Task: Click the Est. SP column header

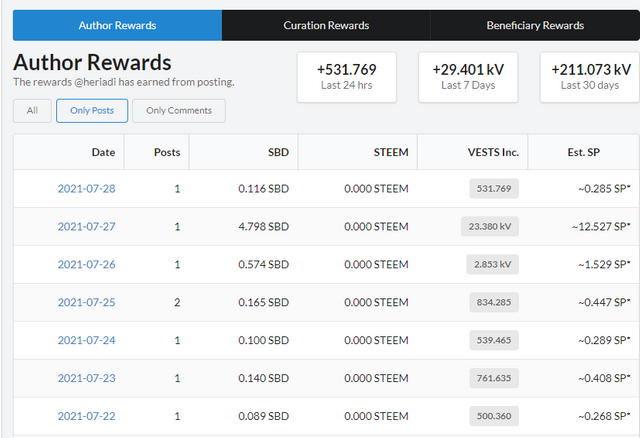Action: tap(584, 152)
